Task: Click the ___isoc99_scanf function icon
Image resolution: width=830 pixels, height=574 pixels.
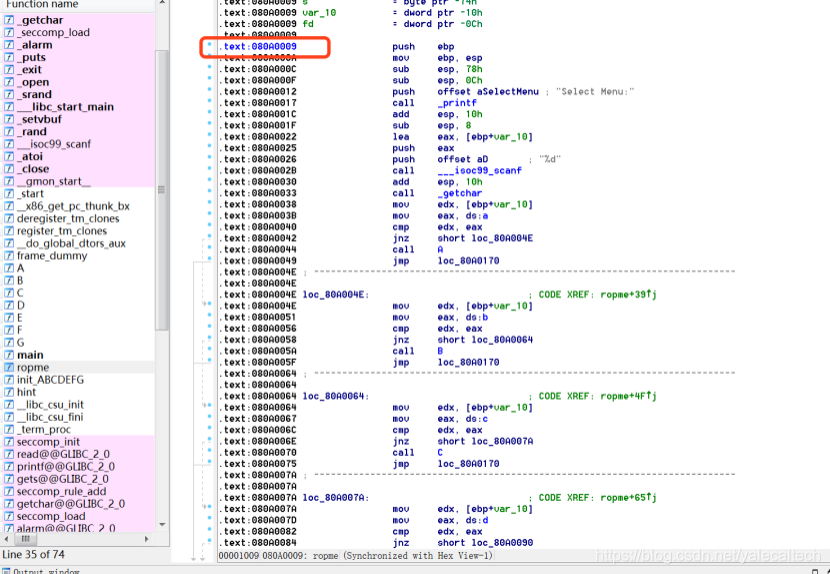Action: click(9, 144)
